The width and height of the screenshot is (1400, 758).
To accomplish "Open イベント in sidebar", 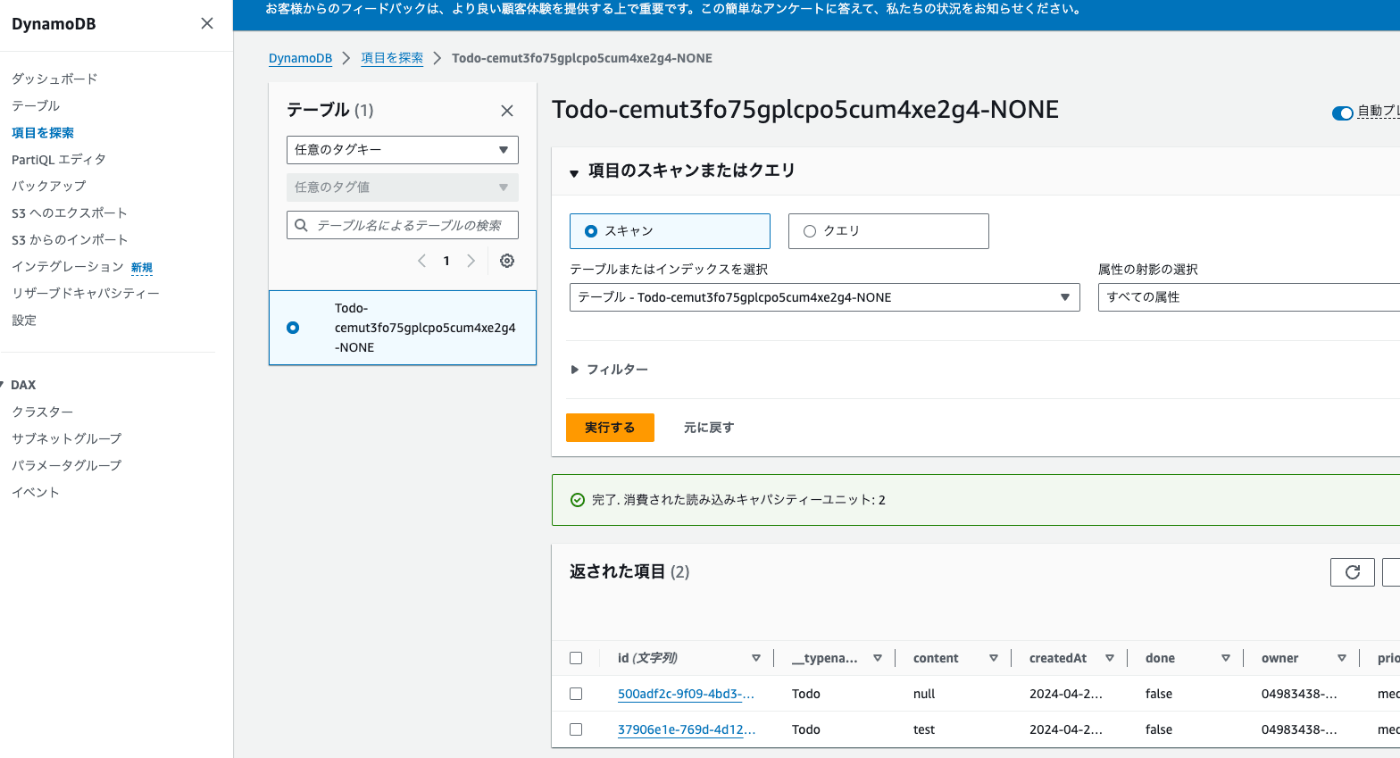I will (x=35, y=492).
